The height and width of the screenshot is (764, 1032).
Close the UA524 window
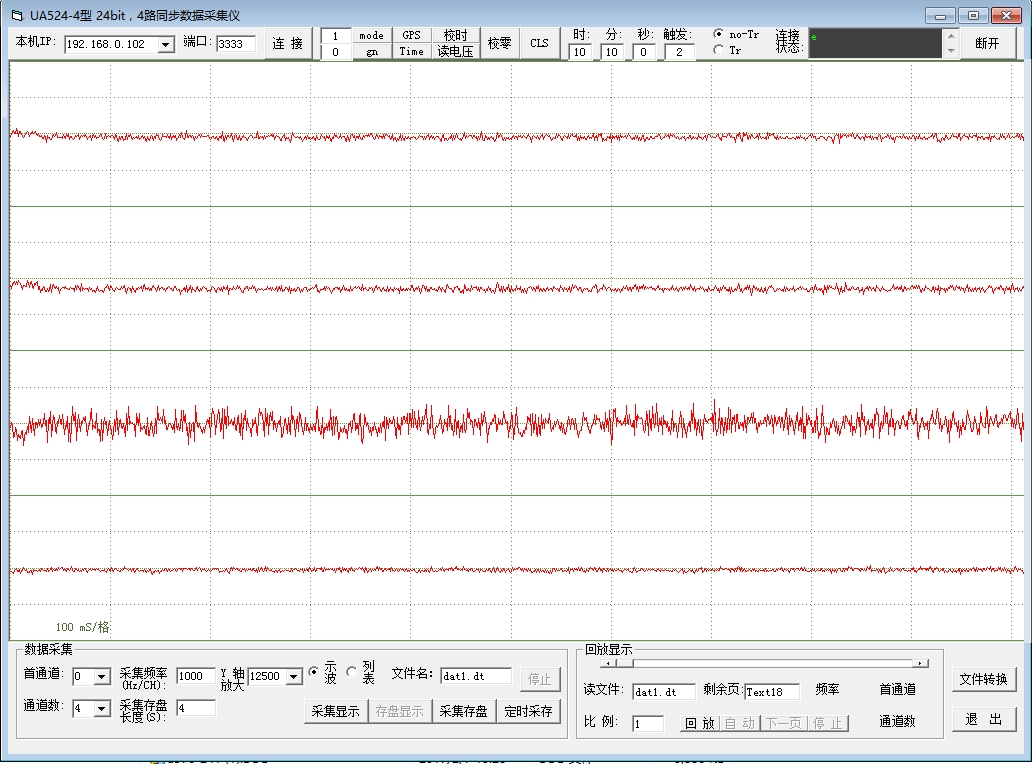[1006, 15]
